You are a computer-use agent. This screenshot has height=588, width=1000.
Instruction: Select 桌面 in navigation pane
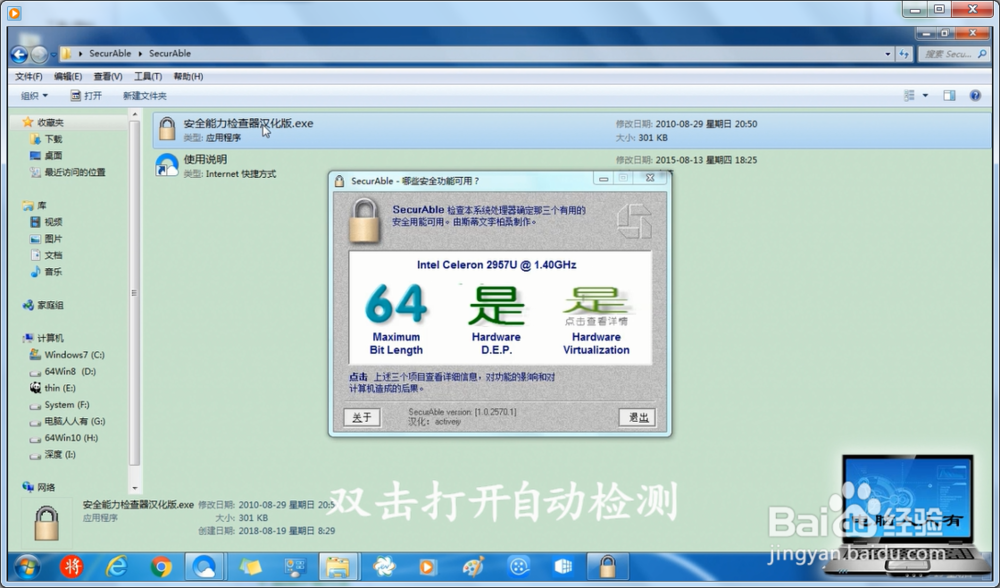click(47, 156)
